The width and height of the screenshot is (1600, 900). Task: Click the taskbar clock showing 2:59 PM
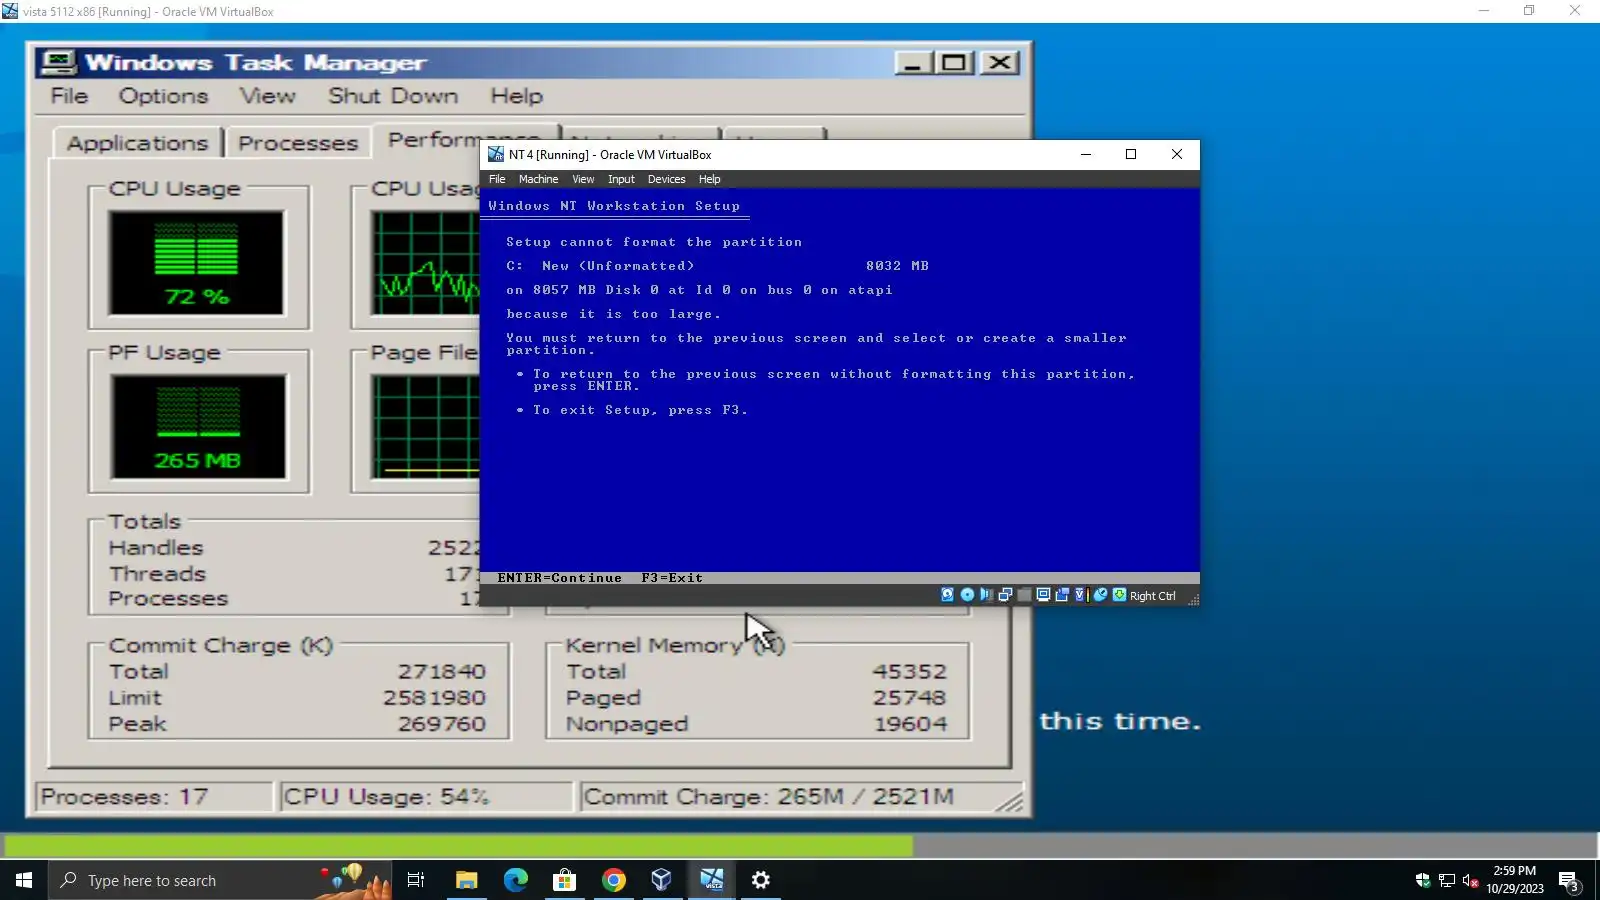click(x=1514, y=880)
